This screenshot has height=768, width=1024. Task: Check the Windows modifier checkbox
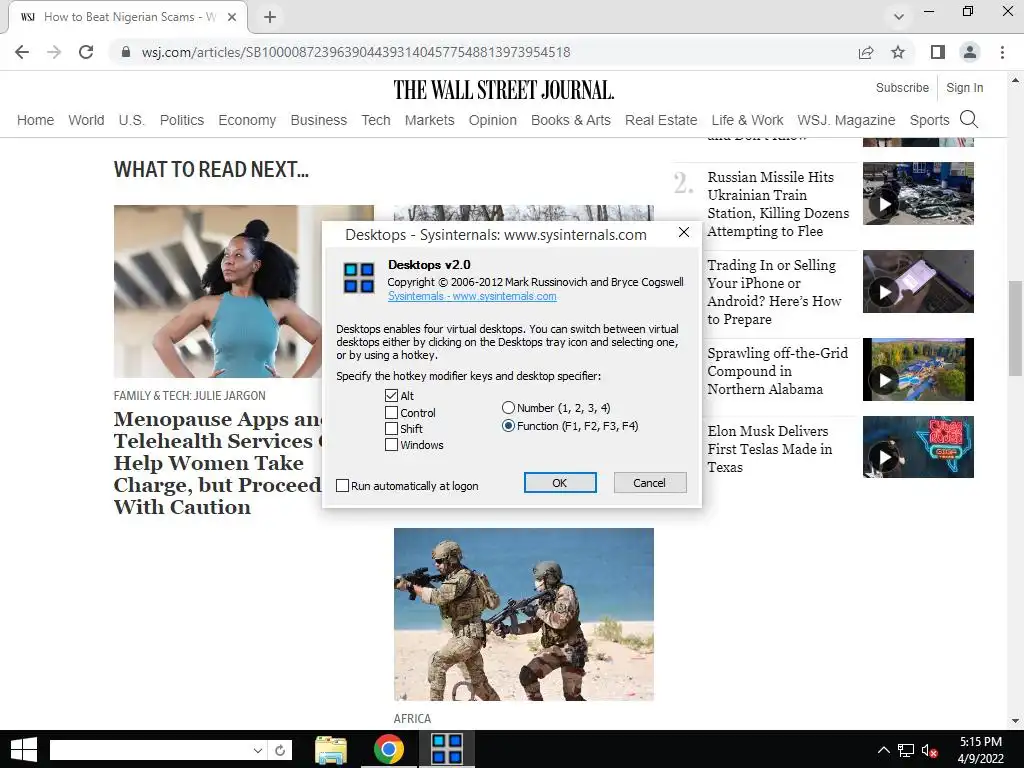(x=391, y=445)
